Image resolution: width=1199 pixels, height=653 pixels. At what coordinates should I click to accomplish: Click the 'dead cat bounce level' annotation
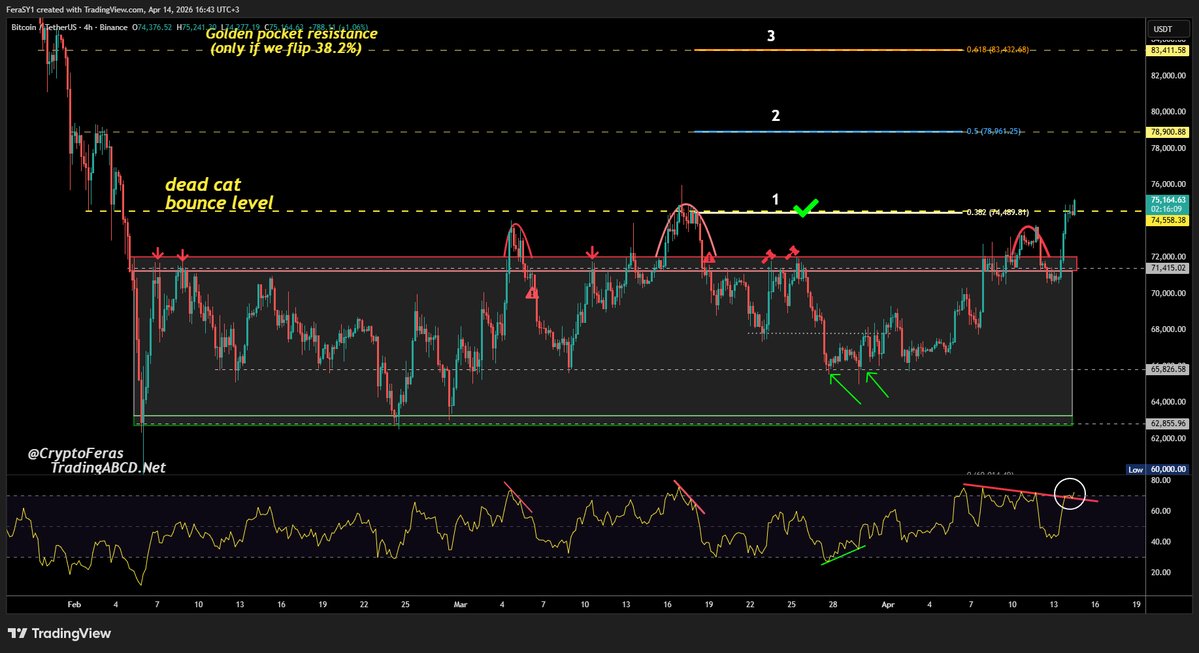[219, 193]
